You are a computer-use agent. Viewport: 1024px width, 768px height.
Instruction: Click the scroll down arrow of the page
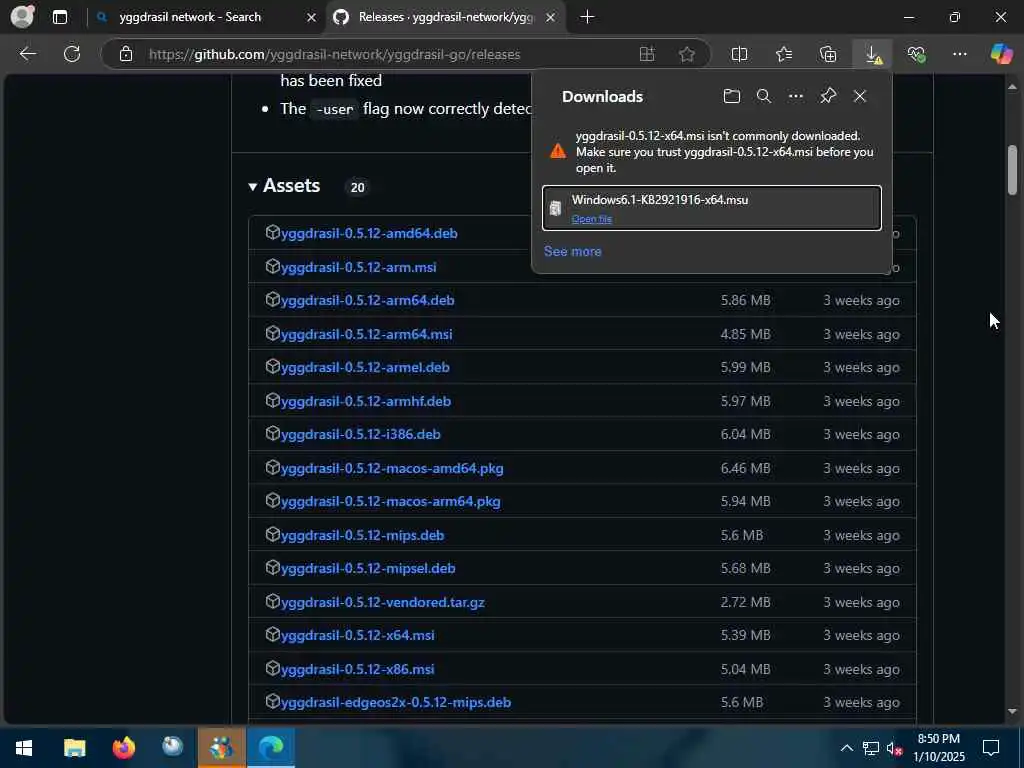click(1012, 712)
